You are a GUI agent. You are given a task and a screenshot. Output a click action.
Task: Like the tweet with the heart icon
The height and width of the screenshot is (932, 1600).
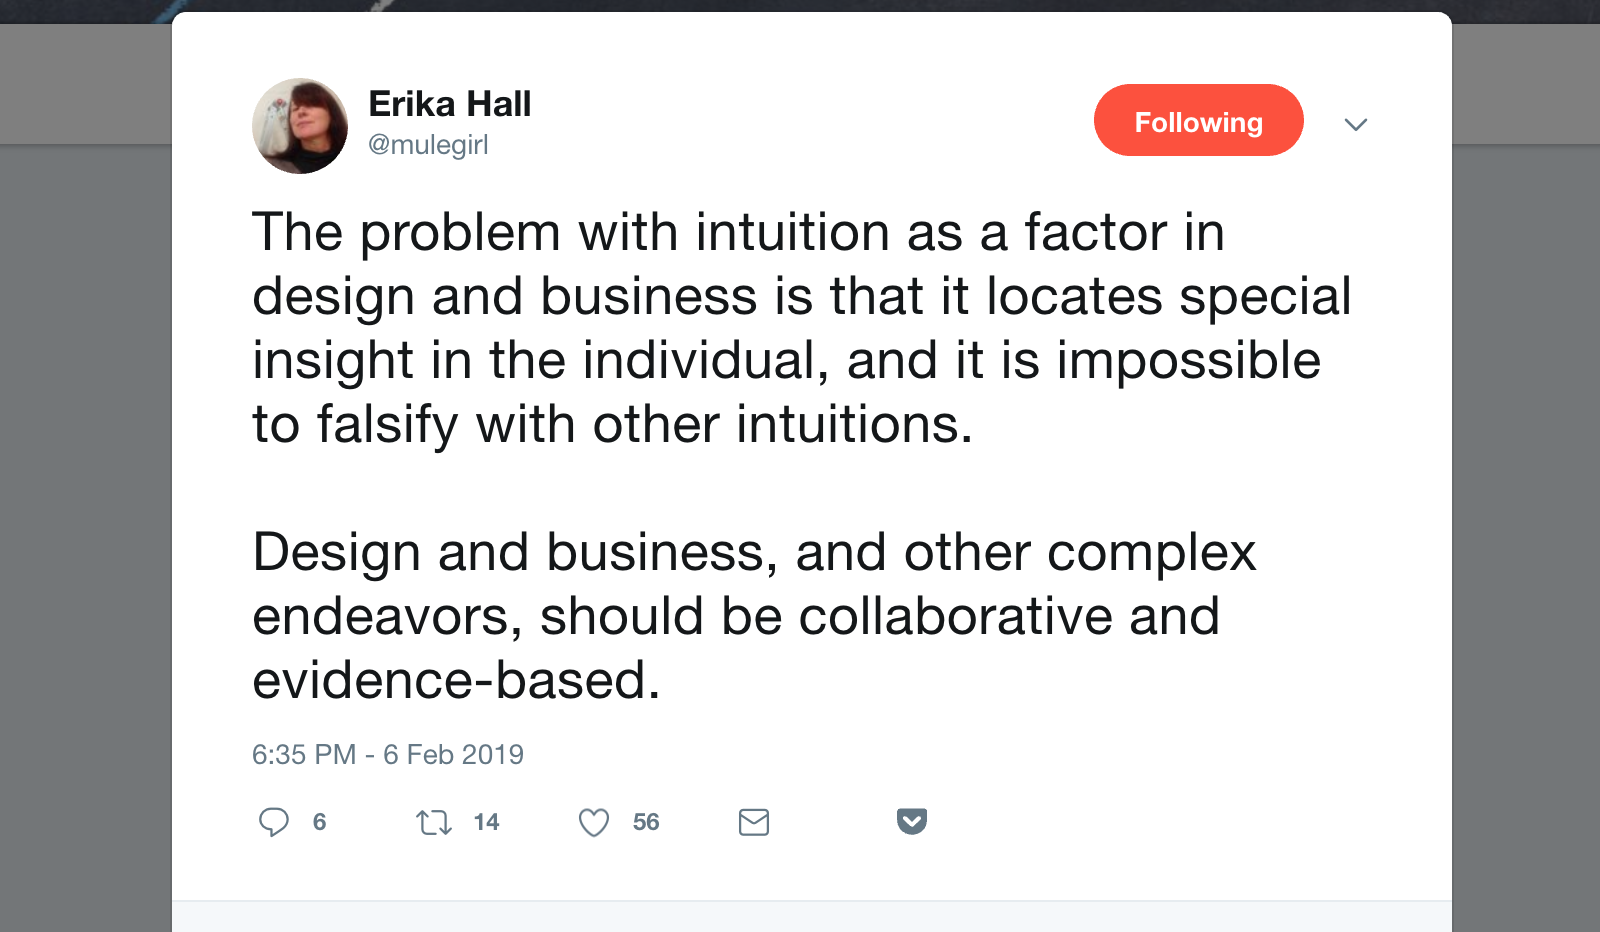coord(594,823)
